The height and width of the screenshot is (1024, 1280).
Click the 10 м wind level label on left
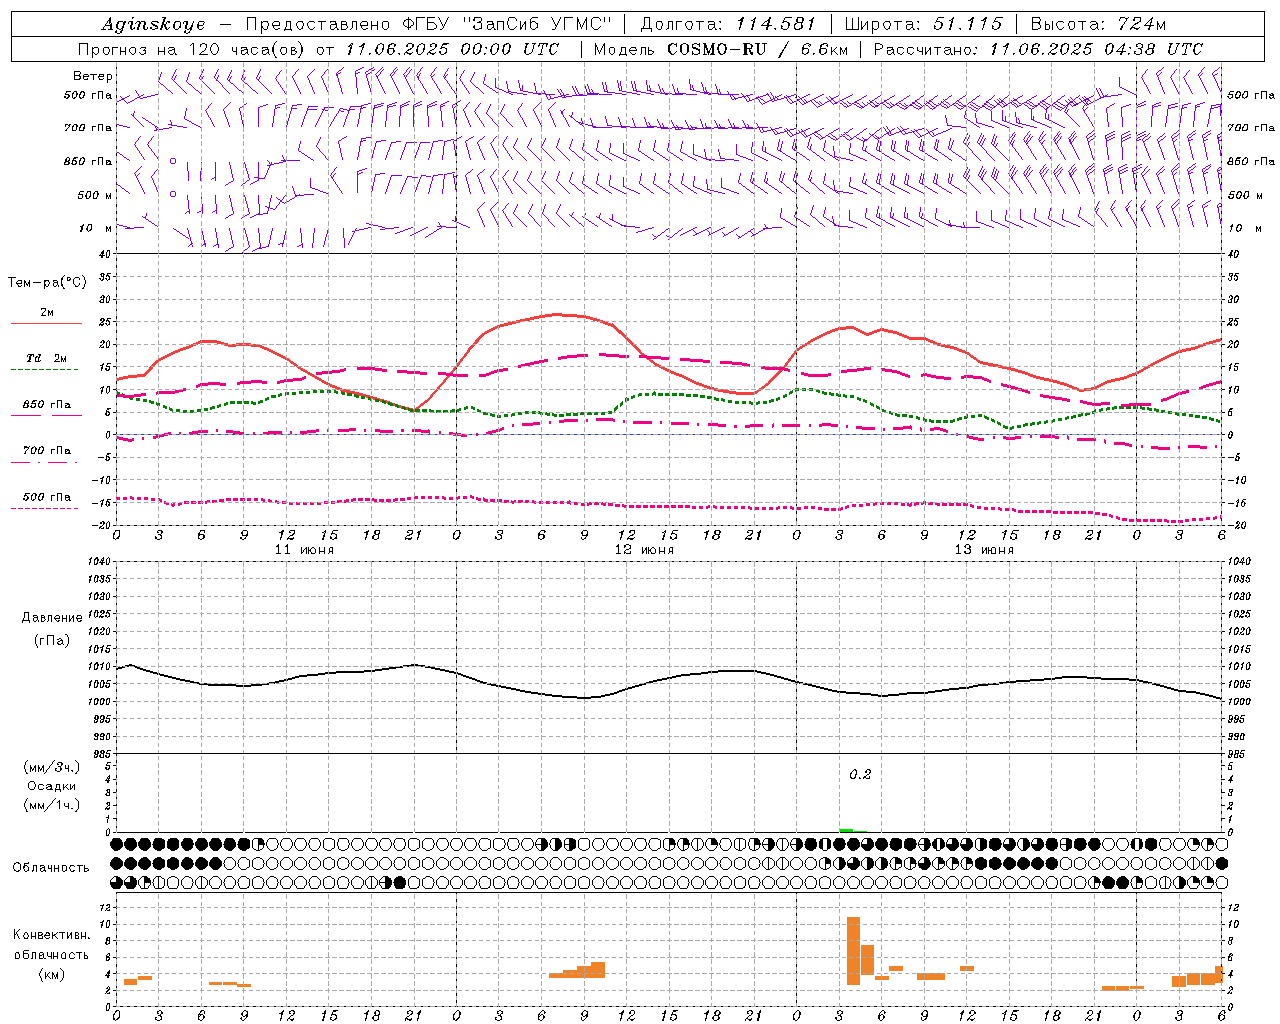tap(95, 228)
